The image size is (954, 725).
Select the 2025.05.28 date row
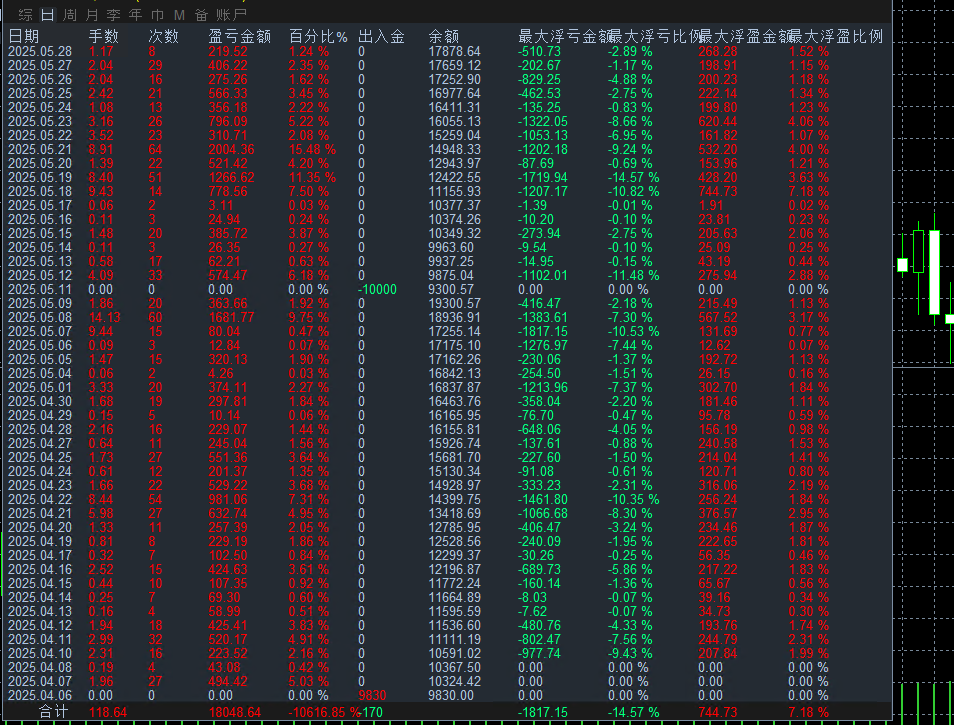pos(40,48)
